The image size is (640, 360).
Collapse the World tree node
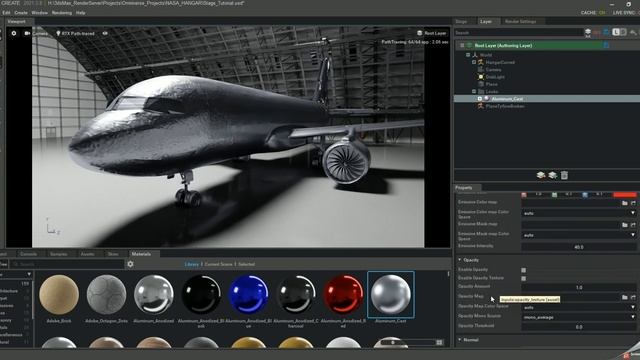click(468, 55)
